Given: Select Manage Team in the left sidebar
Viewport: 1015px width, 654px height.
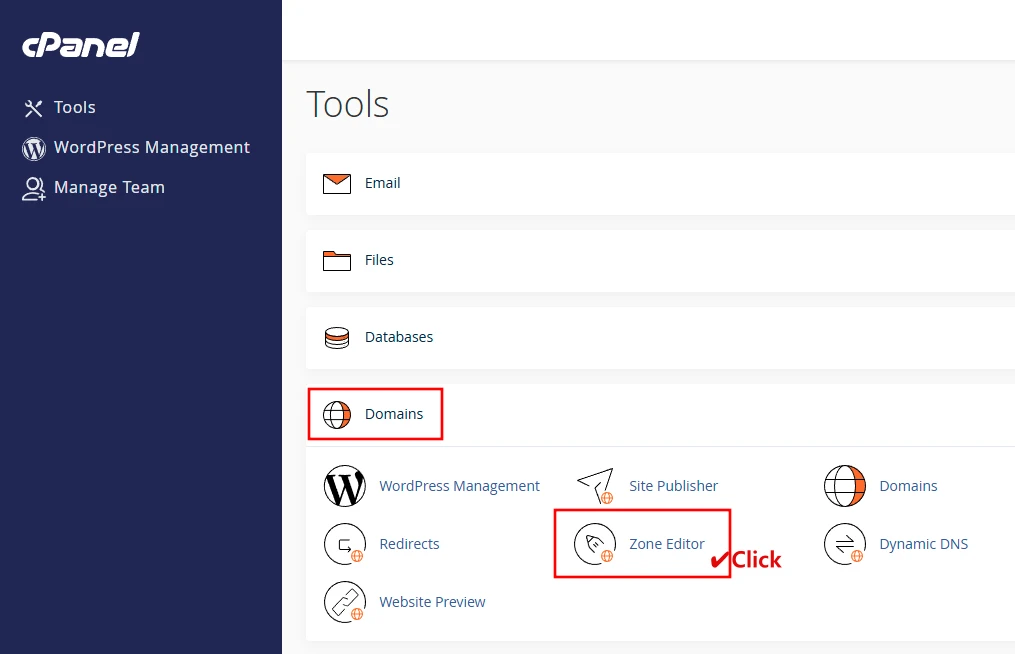Looking at the screenshot, I should click(109, 187).
